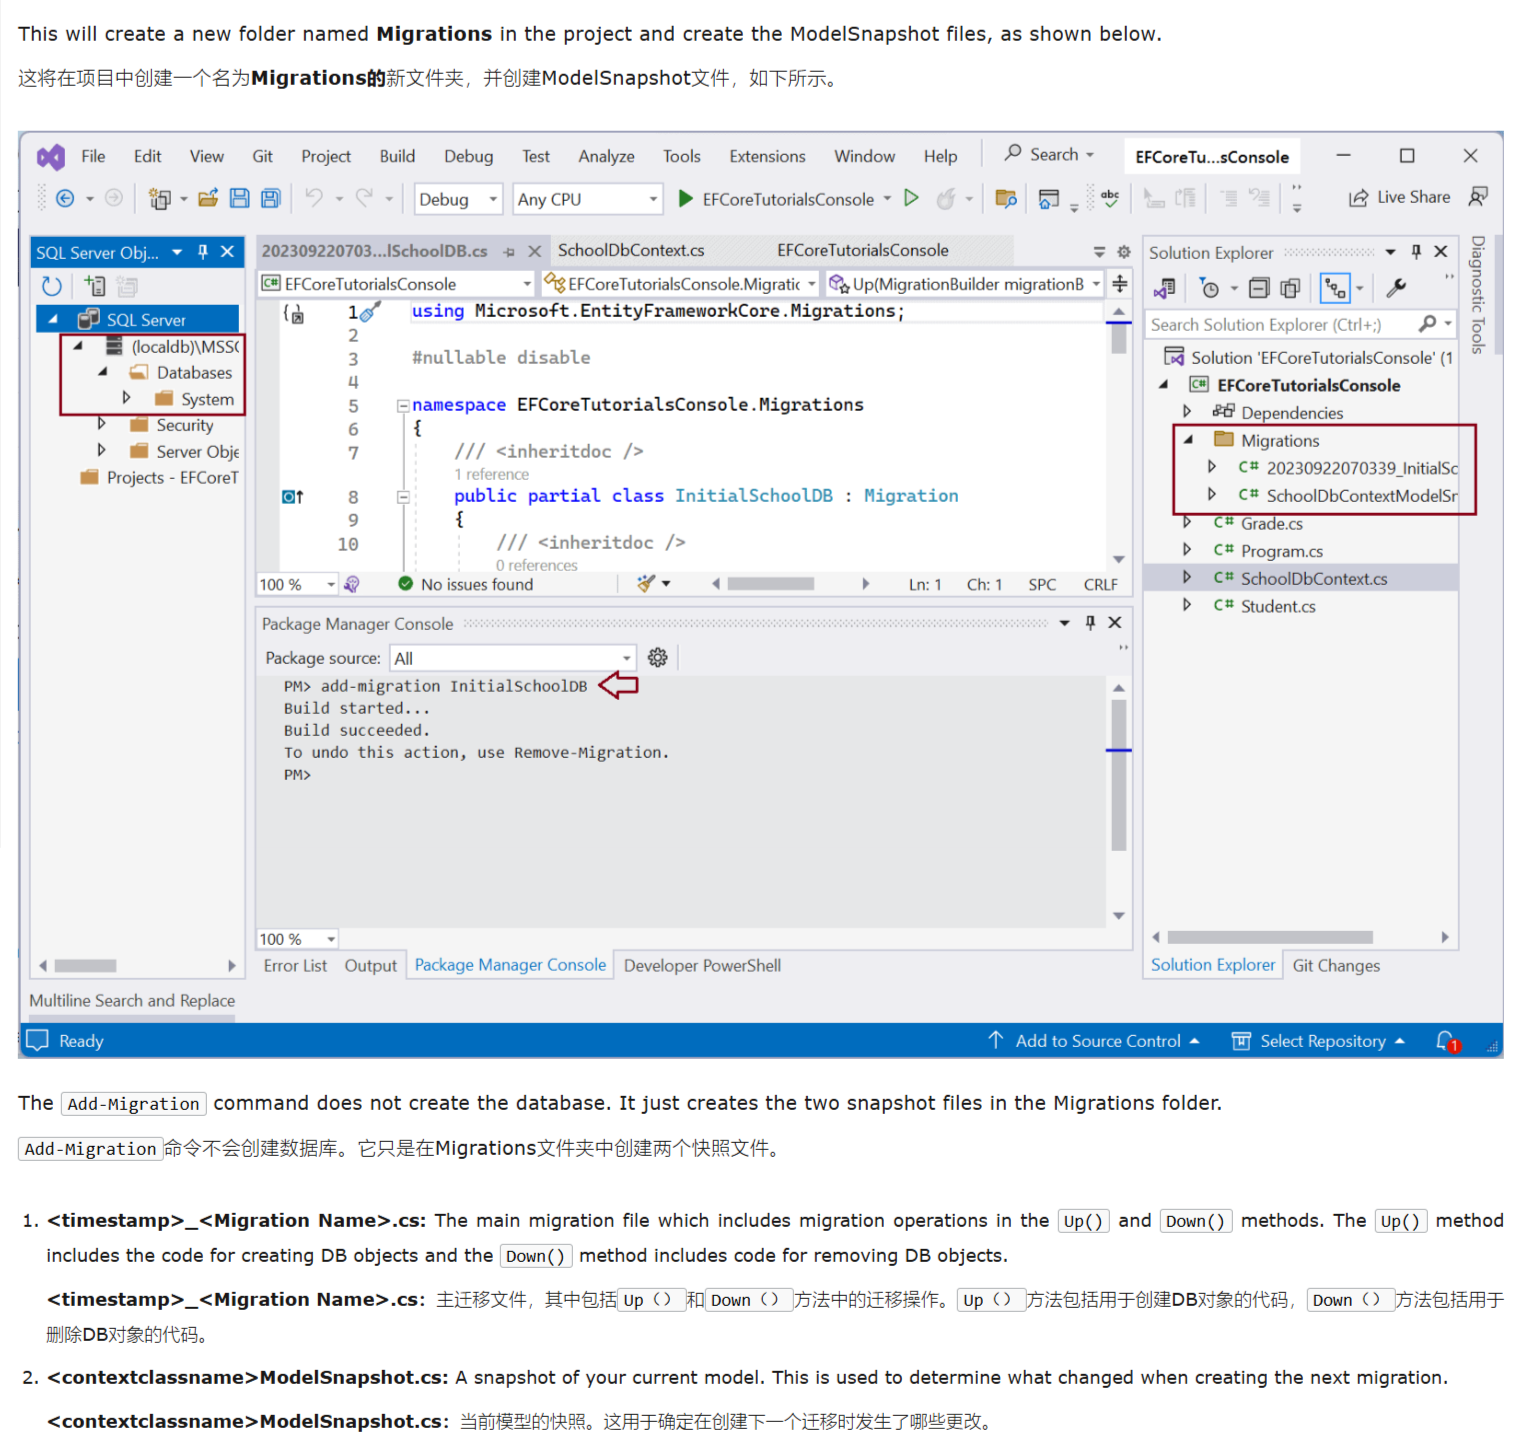The width and height of the screenshot is (1533, 1439).
Task: Click the Find in Files folder icon
Action: coord(1006,198)
